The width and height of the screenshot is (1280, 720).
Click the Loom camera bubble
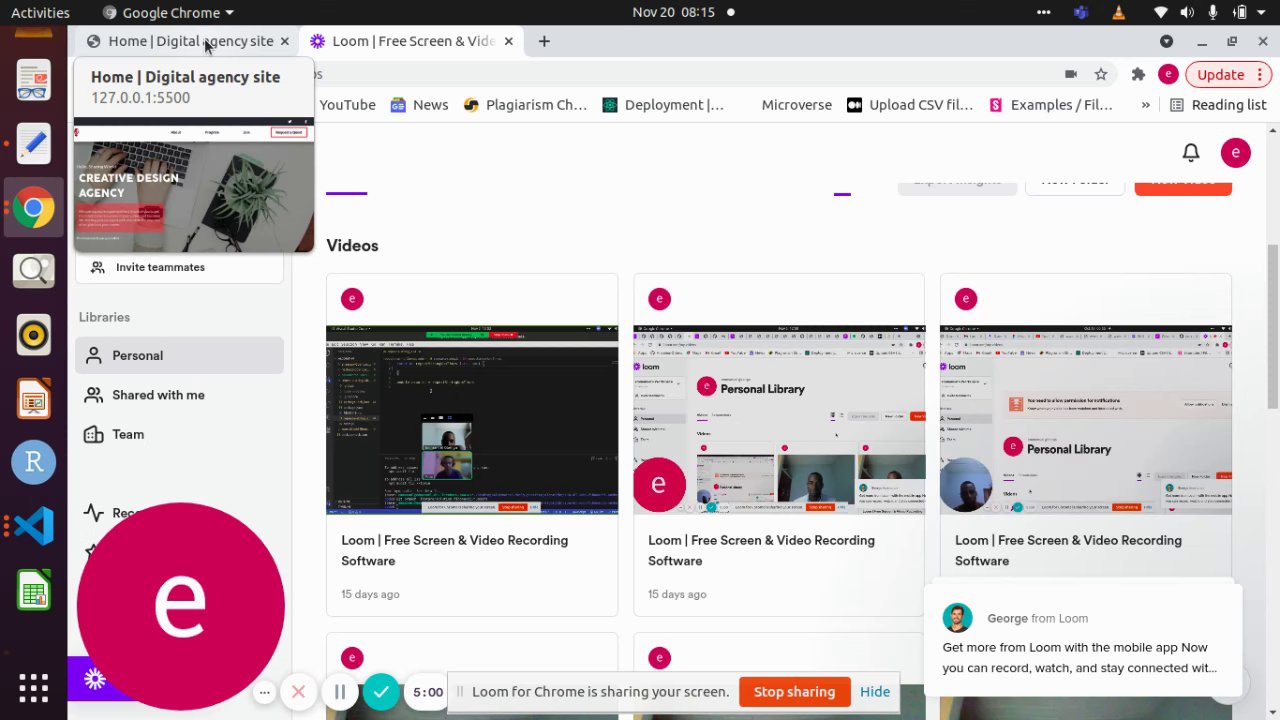tap(181, 606)
